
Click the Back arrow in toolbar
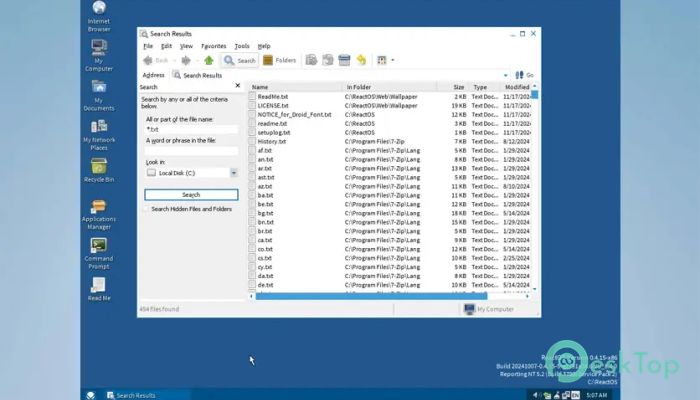(x=148, y=60)
